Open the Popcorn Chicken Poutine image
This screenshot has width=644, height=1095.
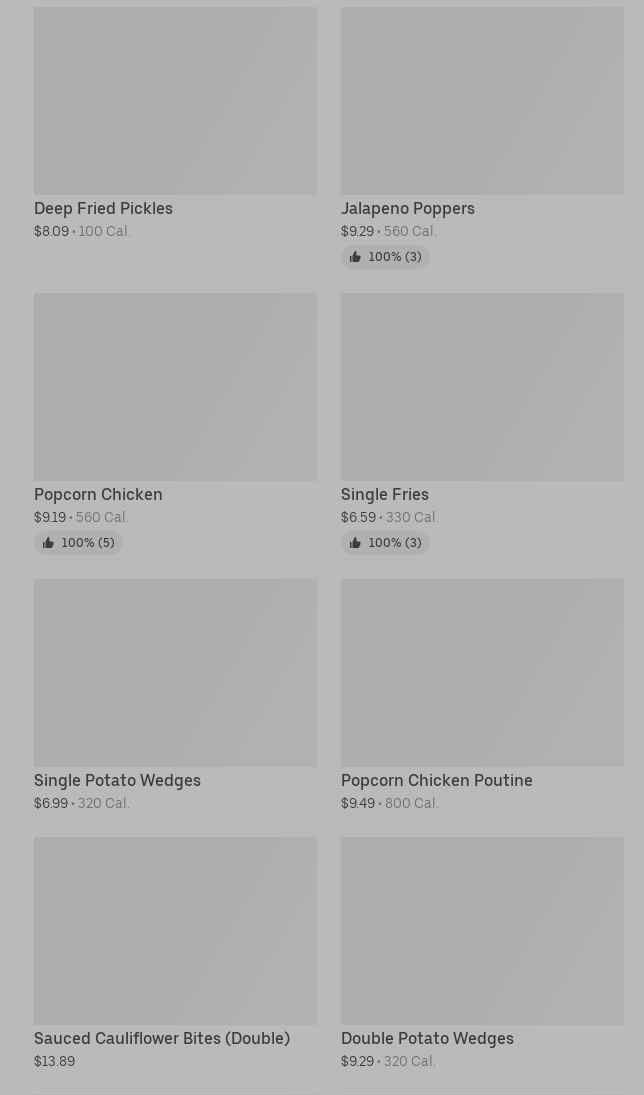tap(482, 672)
